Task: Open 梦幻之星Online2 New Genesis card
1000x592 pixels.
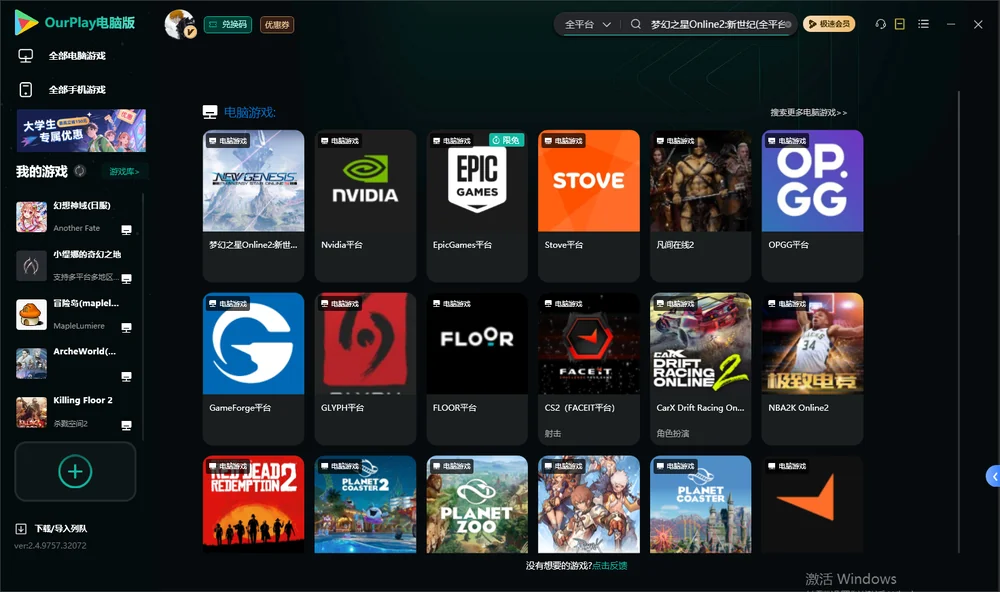Action: click(253, 205)
